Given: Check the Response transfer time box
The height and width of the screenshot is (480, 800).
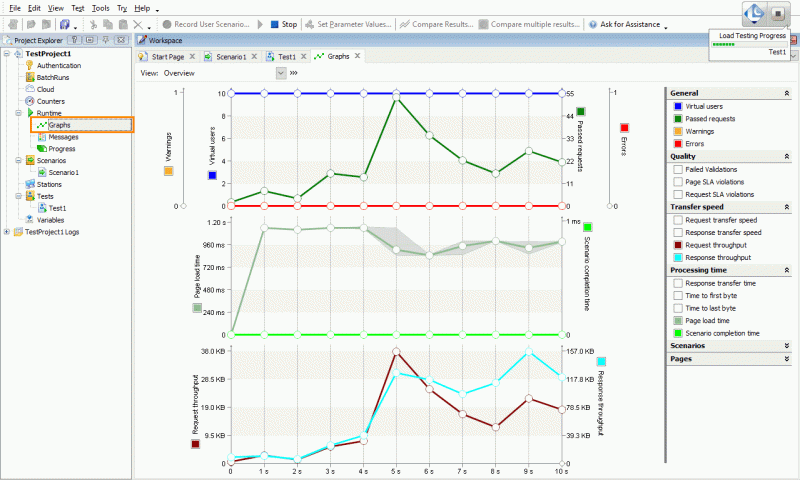Looking at the screenshot, I should click(678, 283).
